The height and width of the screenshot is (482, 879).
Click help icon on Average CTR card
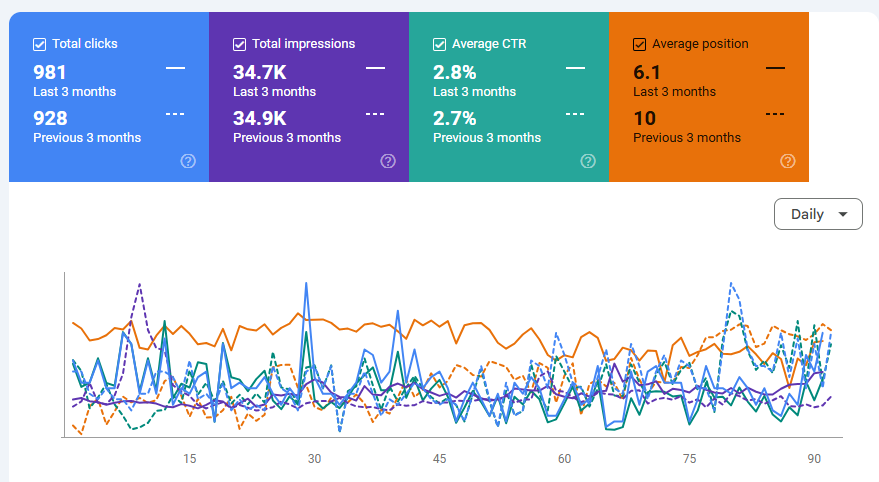click(588, 161)
